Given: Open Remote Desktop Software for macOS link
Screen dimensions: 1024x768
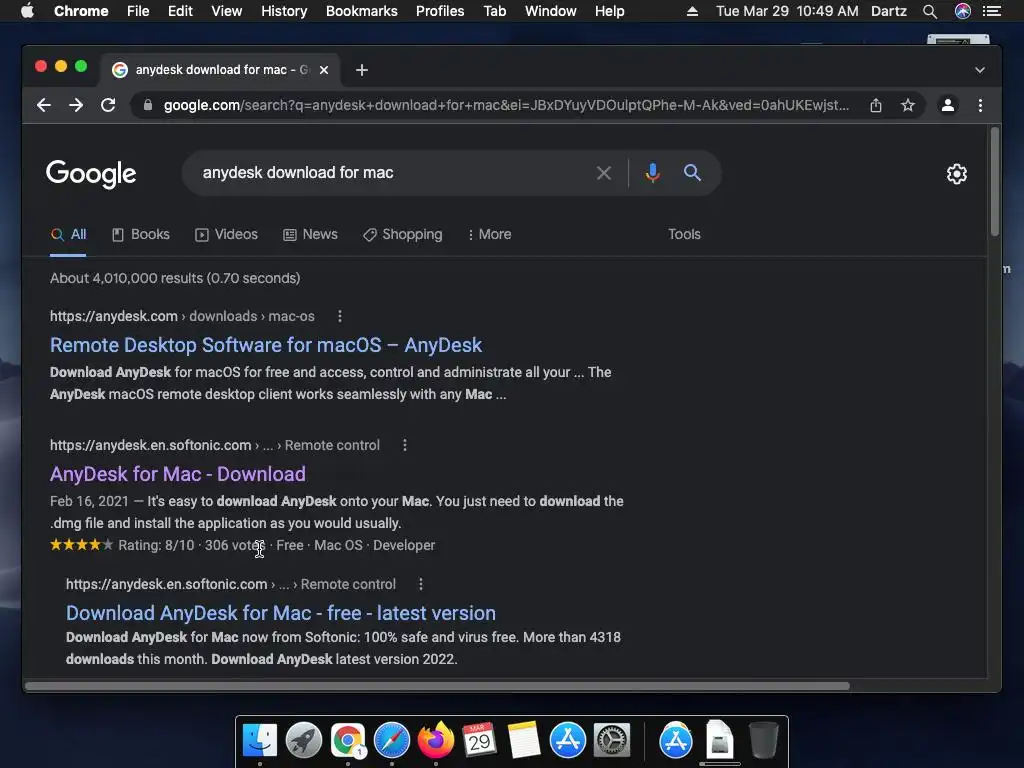Looking at the screenshot, I should pos(266,345).
